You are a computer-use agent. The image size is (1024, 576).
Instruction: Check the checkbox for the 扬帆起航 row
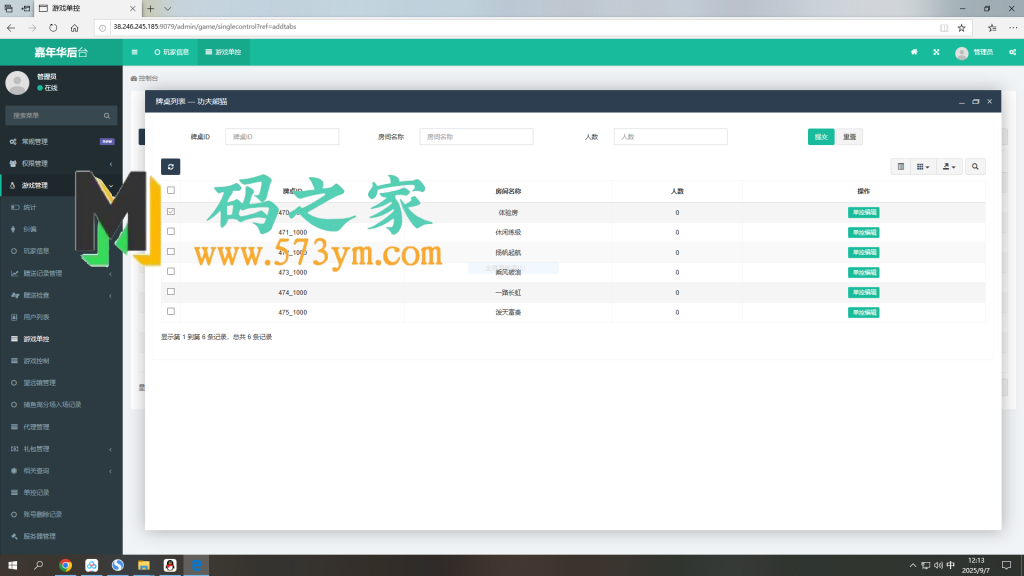tap(171, 251)
